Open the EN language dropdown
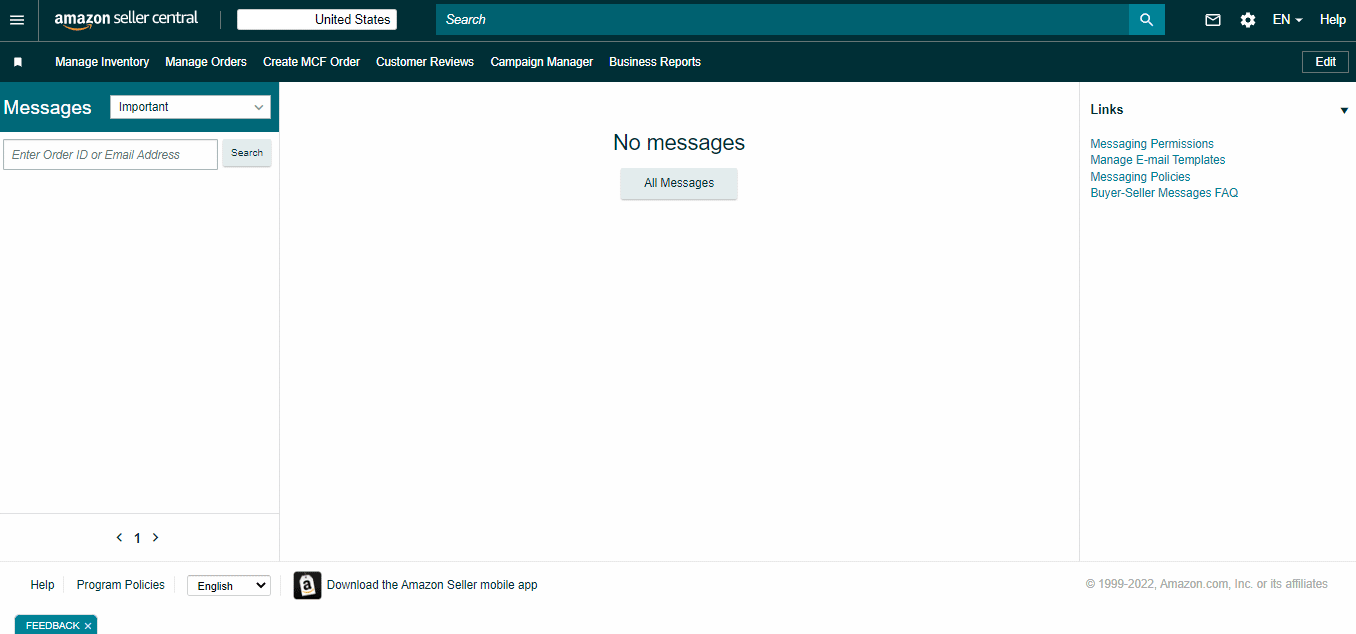Screen dimensions: 1356x634 (x=1287, y=19)
